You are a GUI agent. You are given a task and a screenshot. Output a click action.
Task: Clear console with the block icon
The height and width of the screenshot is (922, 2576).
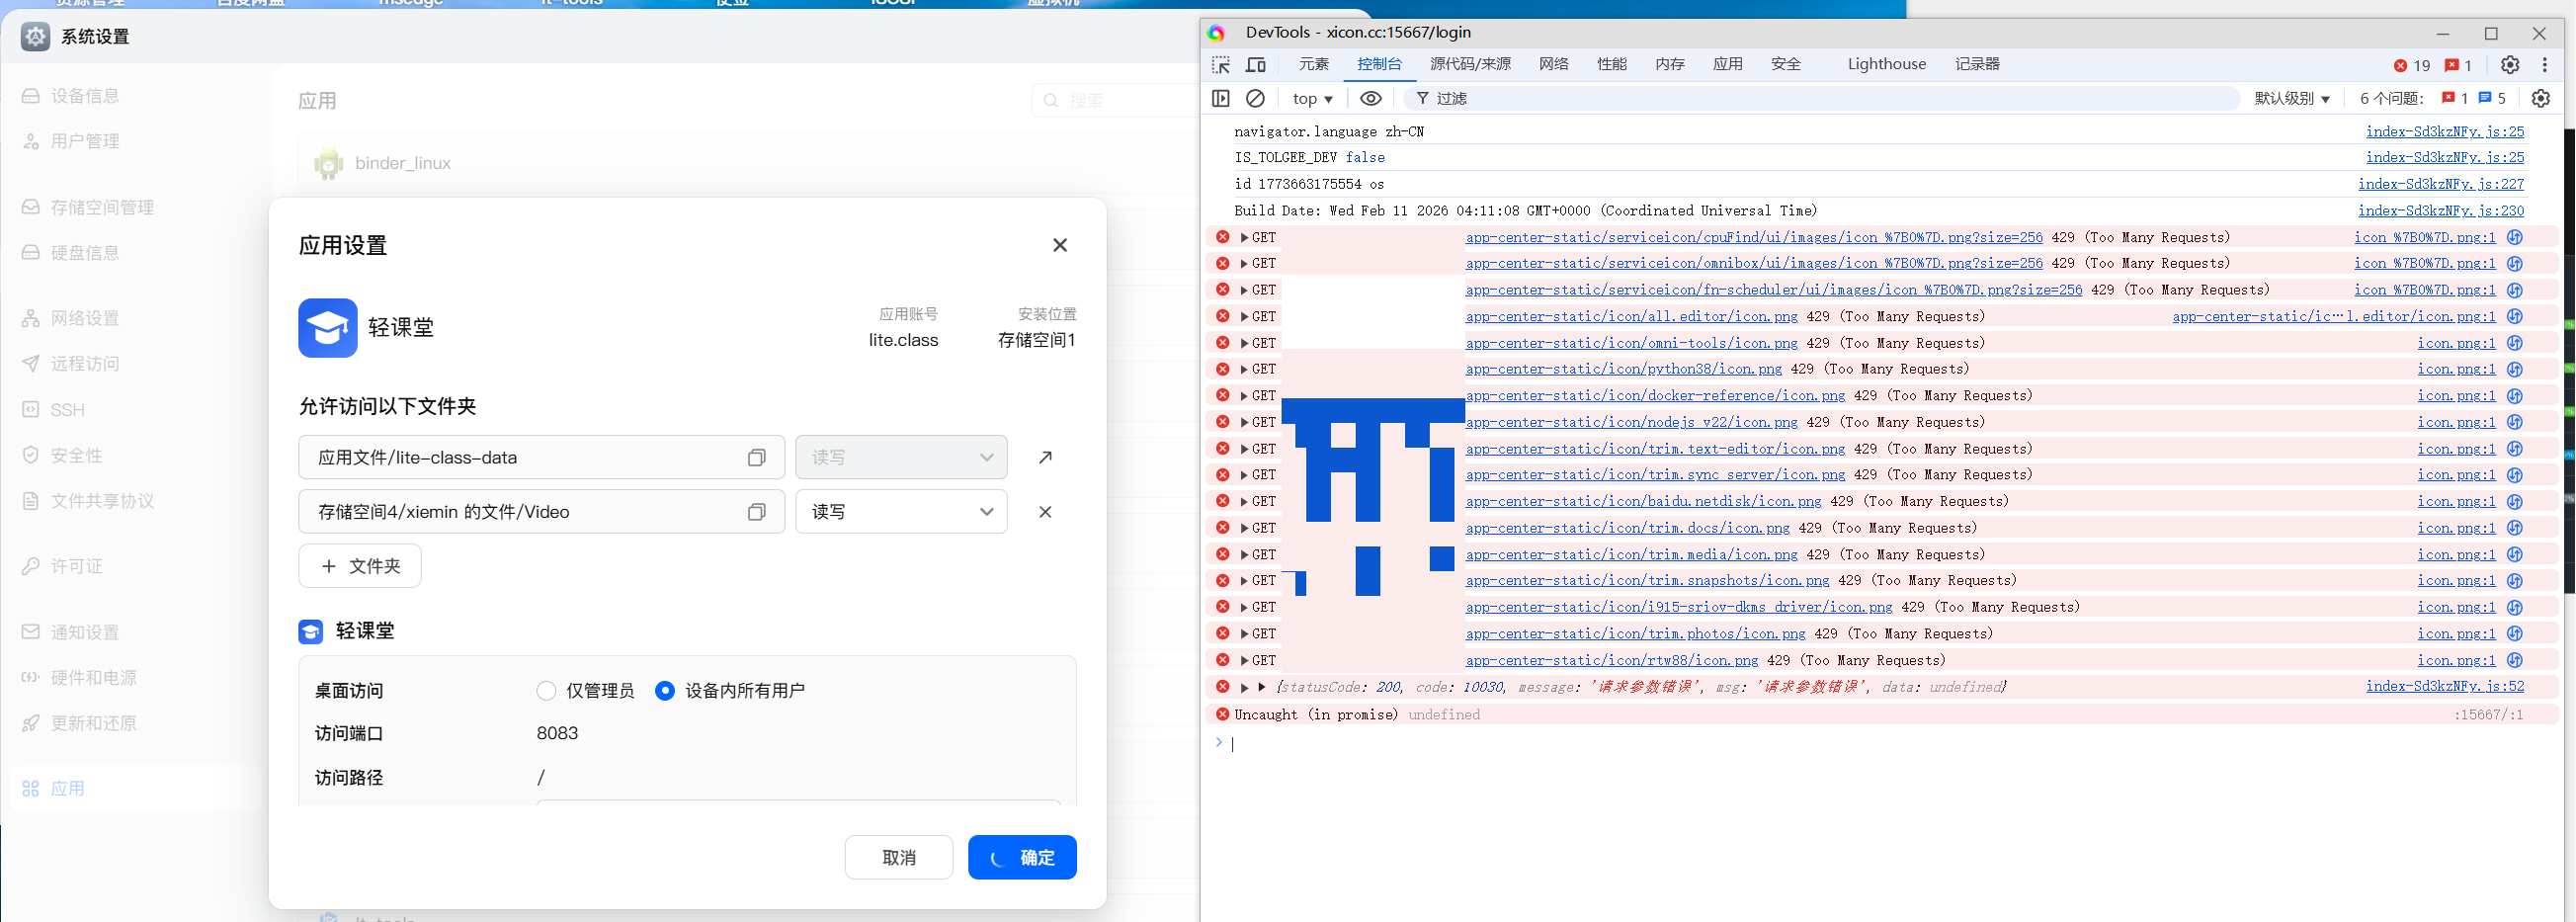1255,98
